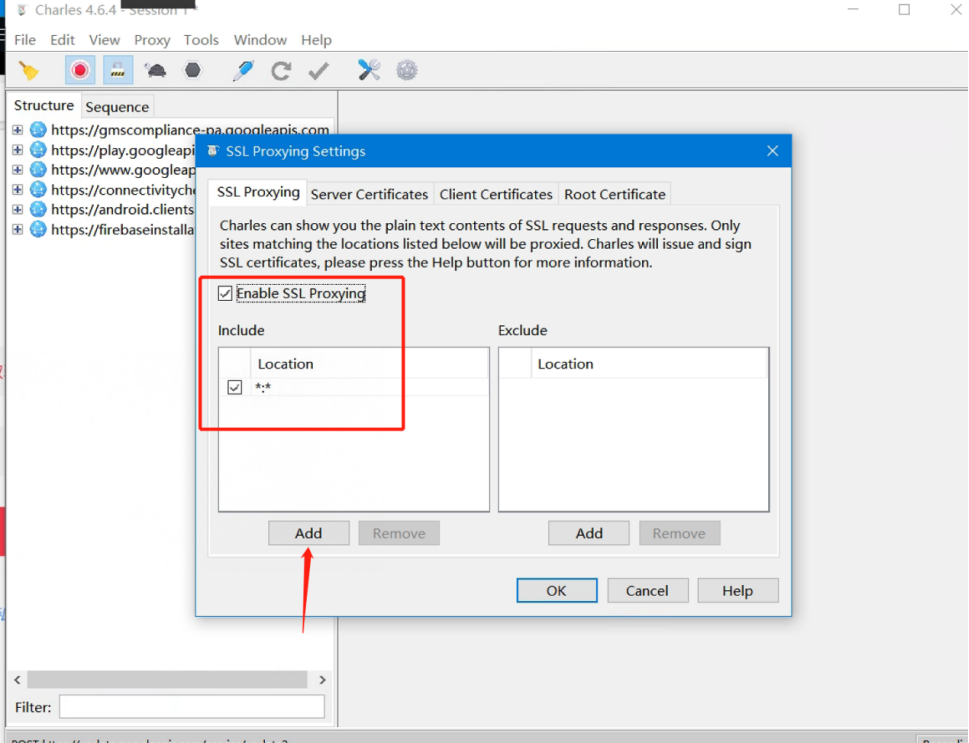The width and height of the screenshot is (969, 743).
Task: Expand the https://www.googleap tree node
Action: click(17, 169)
